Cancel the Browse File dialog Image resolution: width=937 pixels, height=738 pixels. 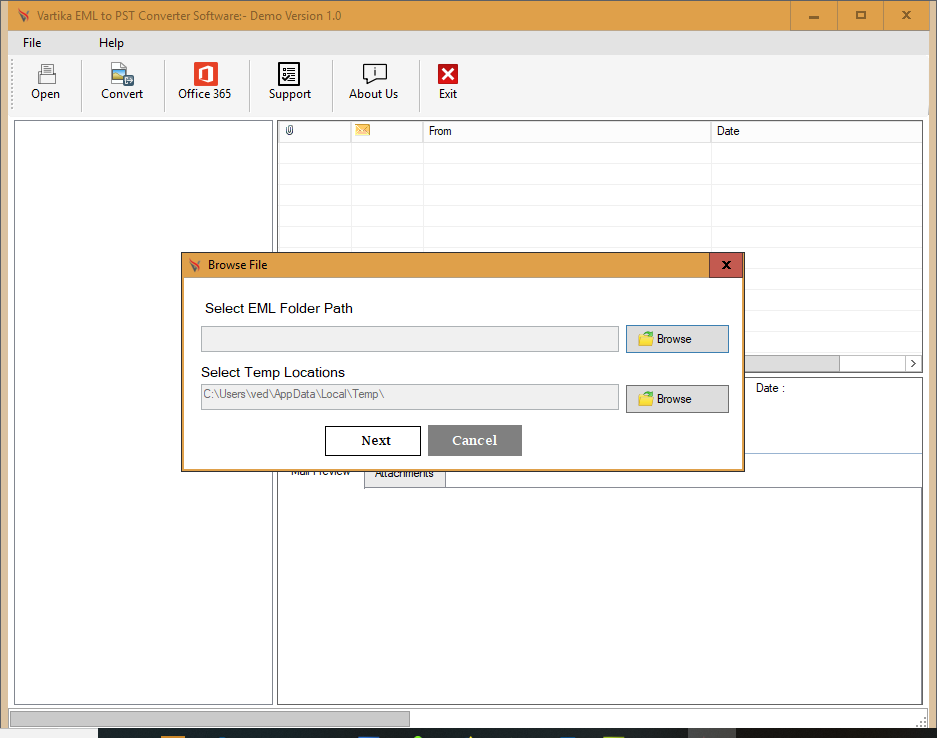click(474, 440)
